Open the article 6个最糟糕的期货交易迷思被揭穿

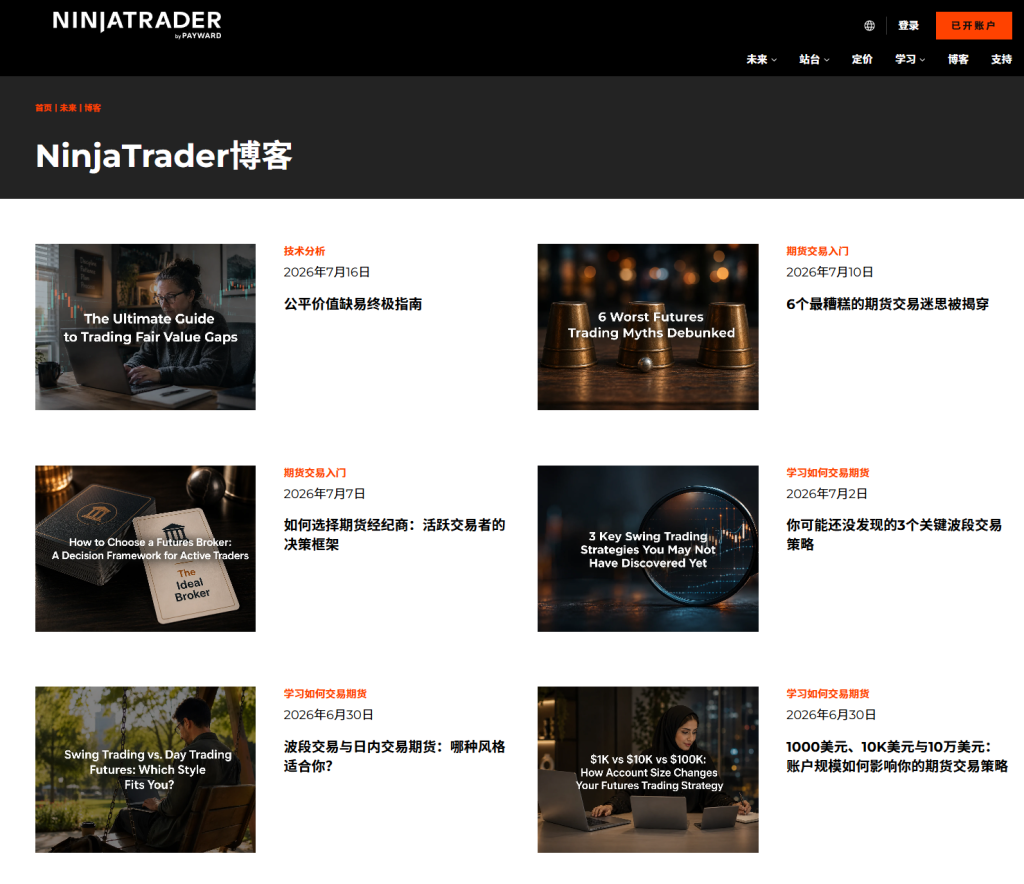[888, 304]
